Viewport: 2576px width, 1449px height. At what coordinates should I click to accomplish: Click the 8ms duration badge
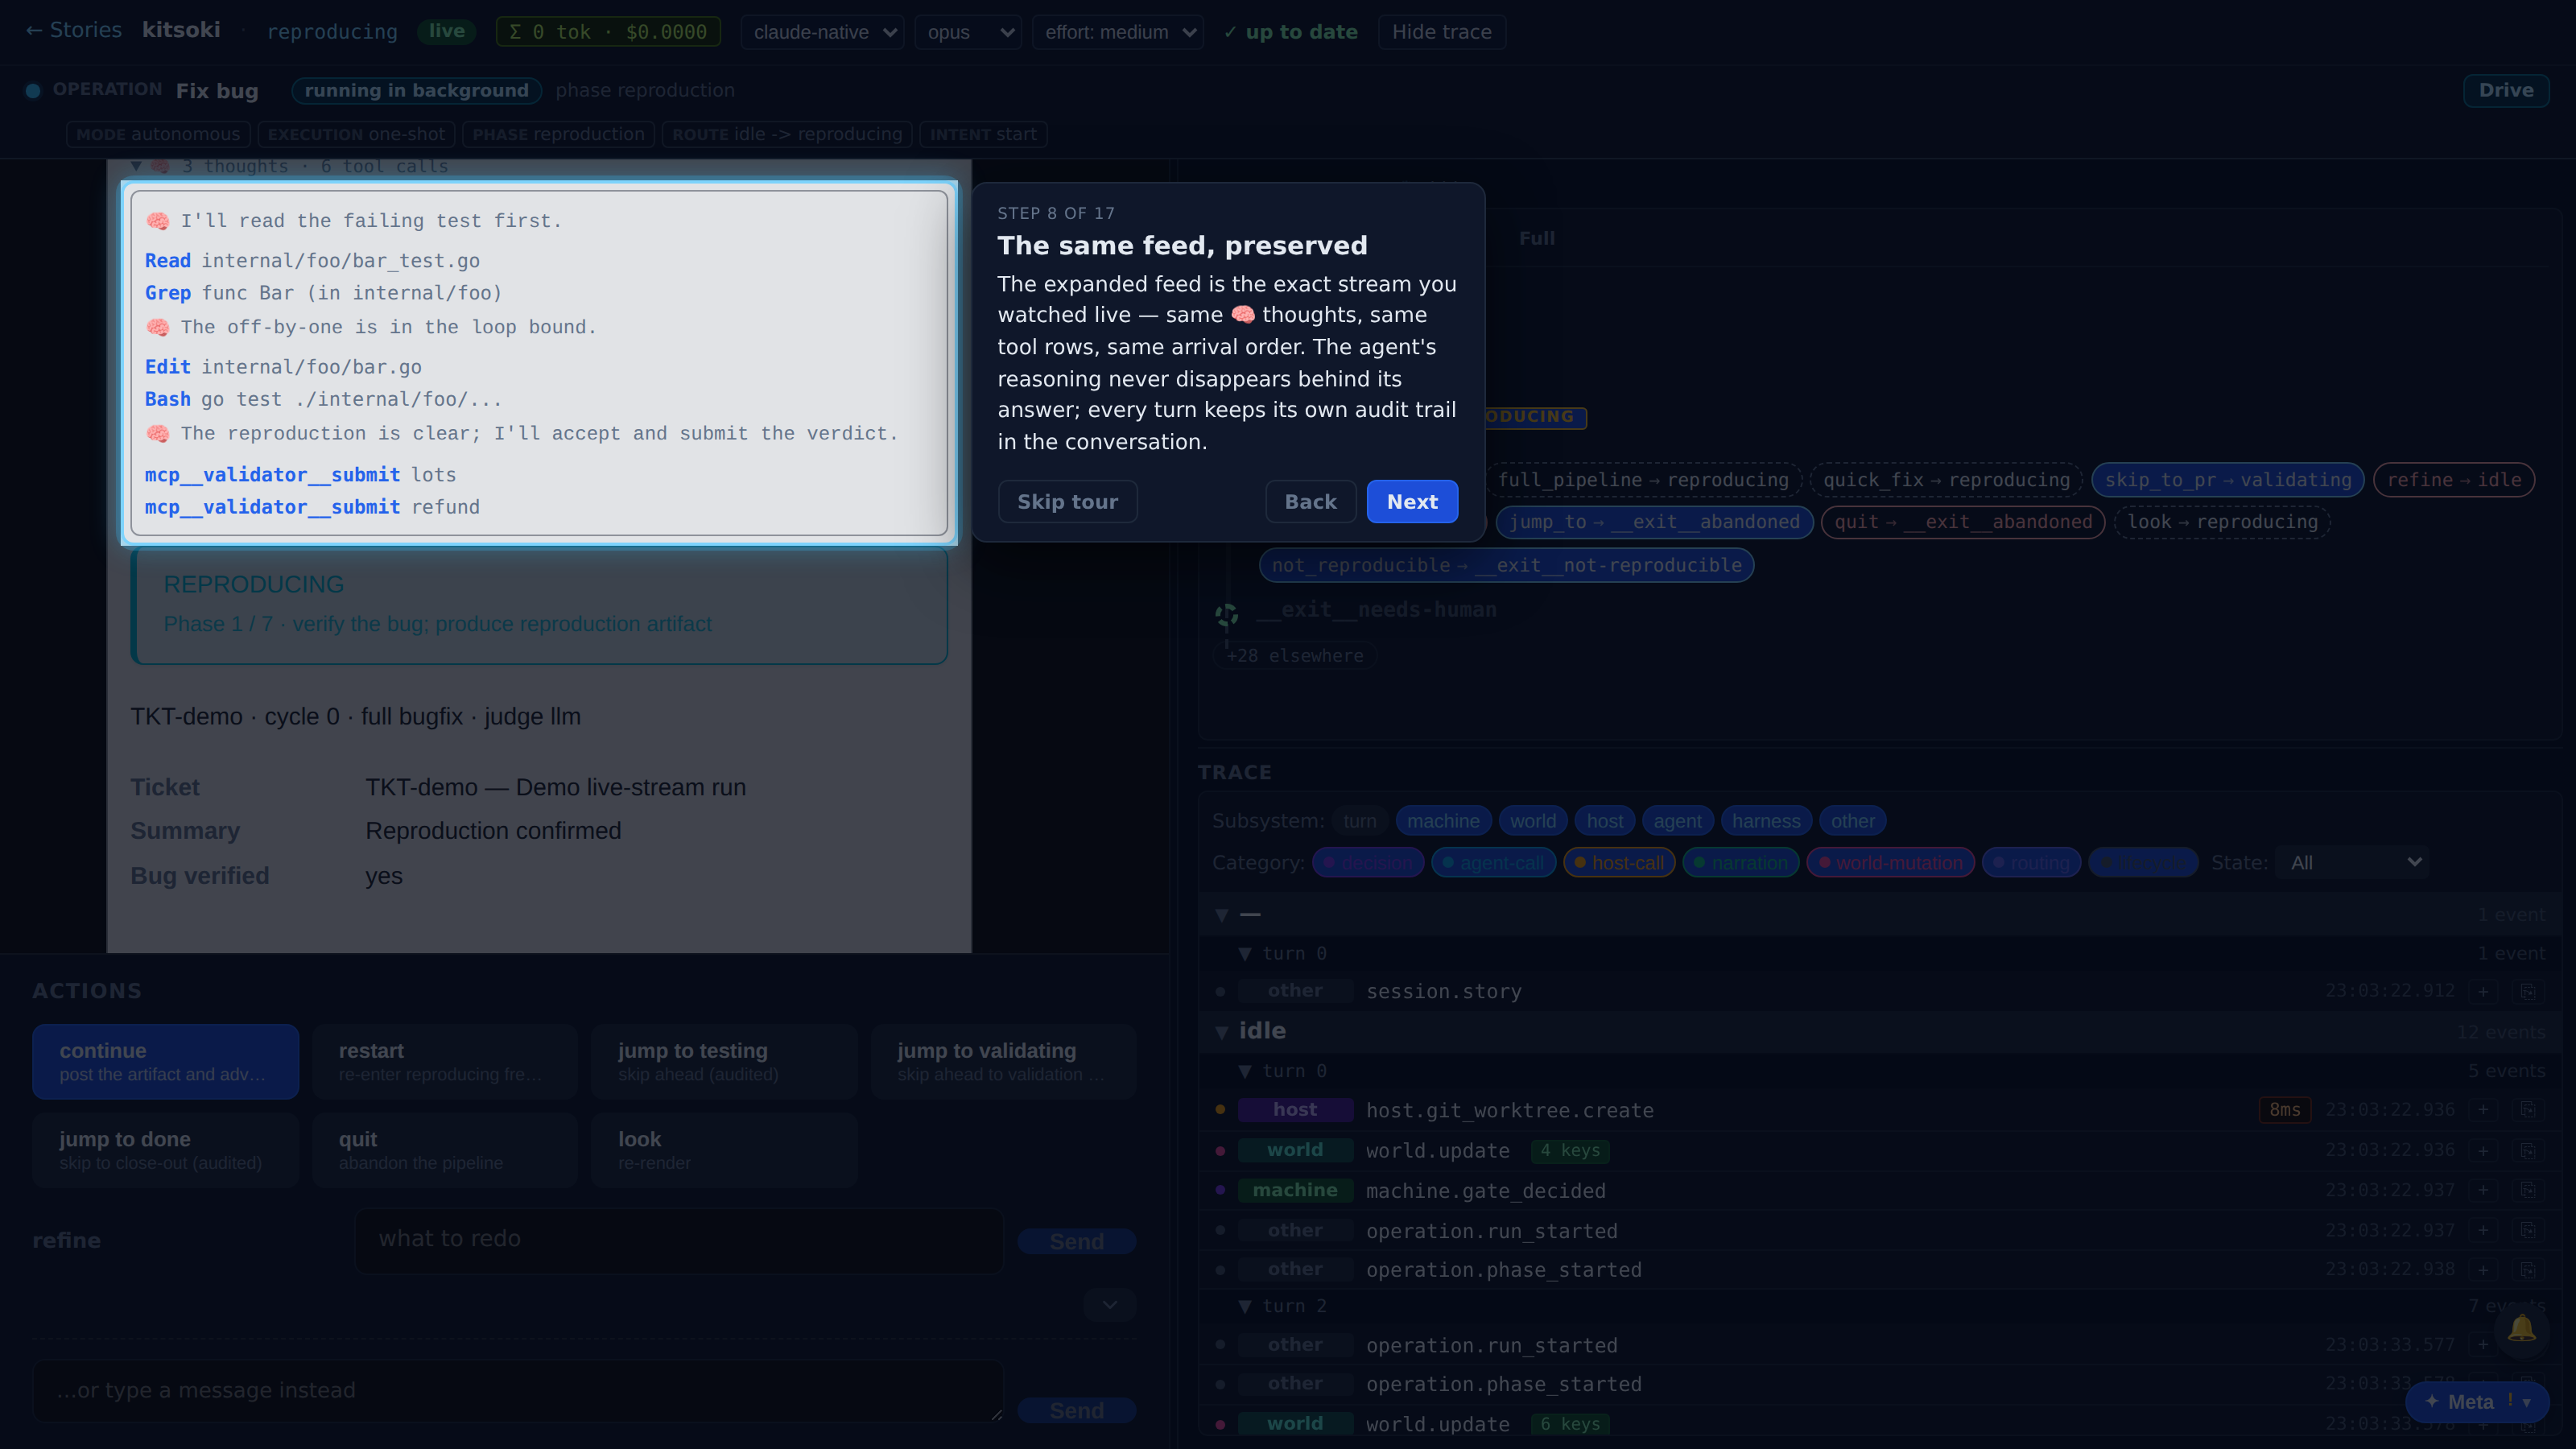click(x=2284, y=1109)
